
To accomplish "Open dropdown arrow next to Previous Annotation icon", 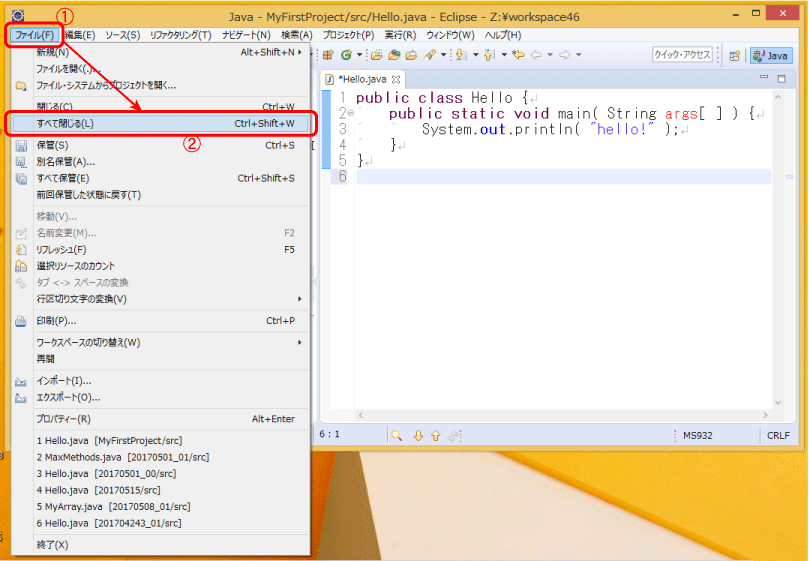I will coord(504,55).
